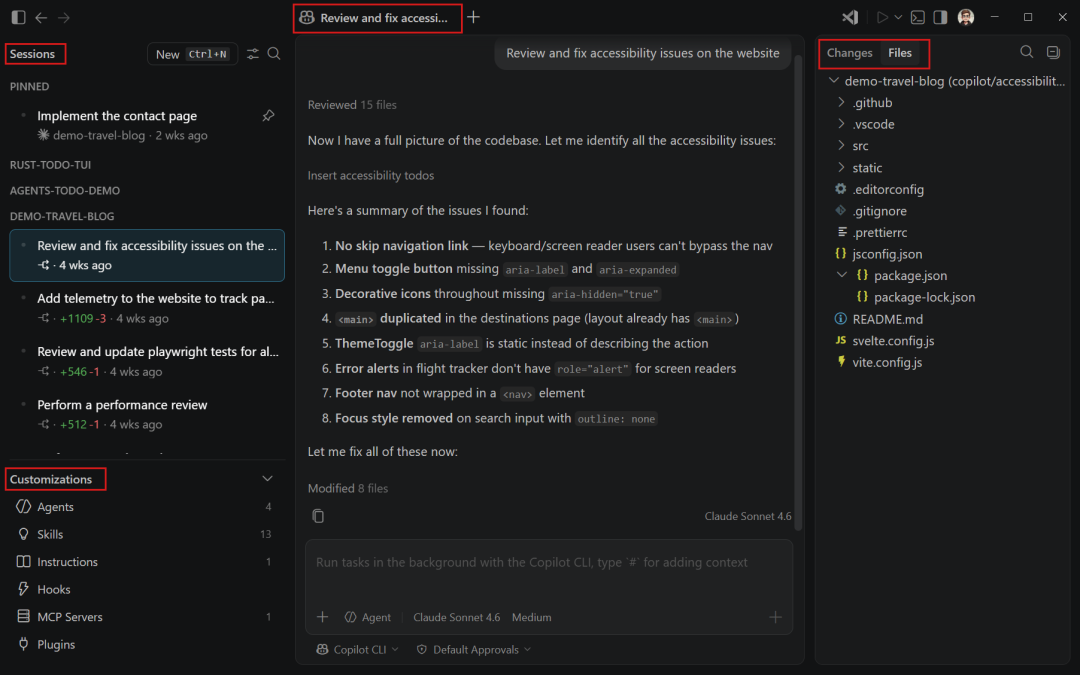The height and width of the screenshot is (675, 1080).
Task: Collapse the Customizations section
Action: click(x=267, y=479)
